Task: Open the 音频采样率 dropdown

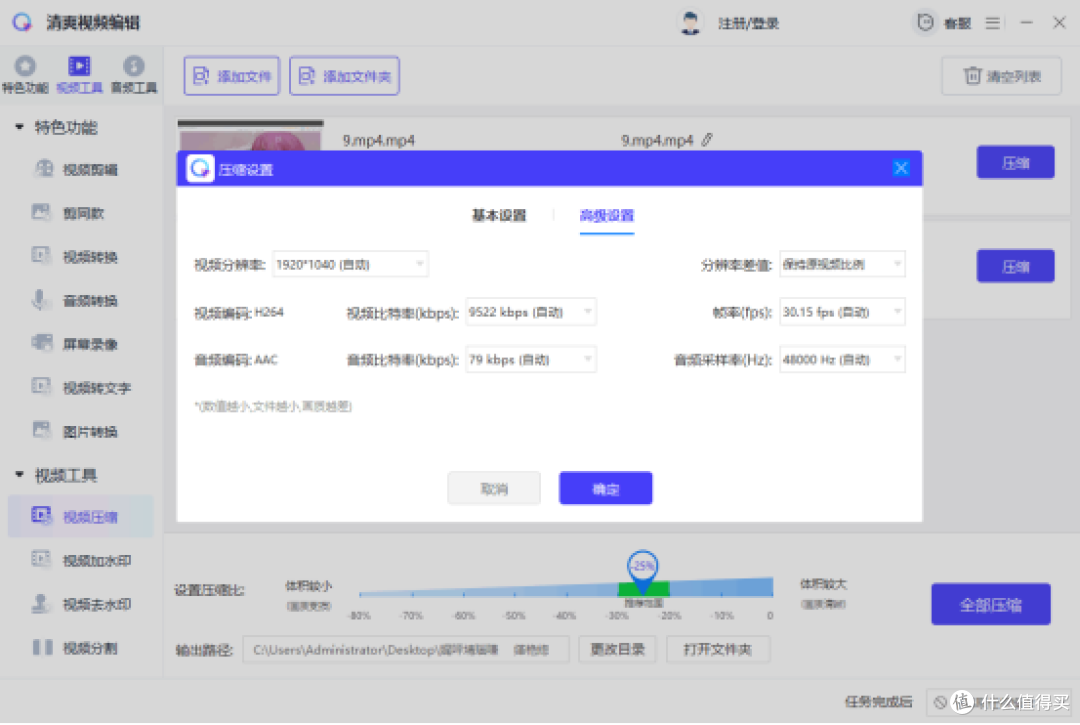Action: (842, 359)
